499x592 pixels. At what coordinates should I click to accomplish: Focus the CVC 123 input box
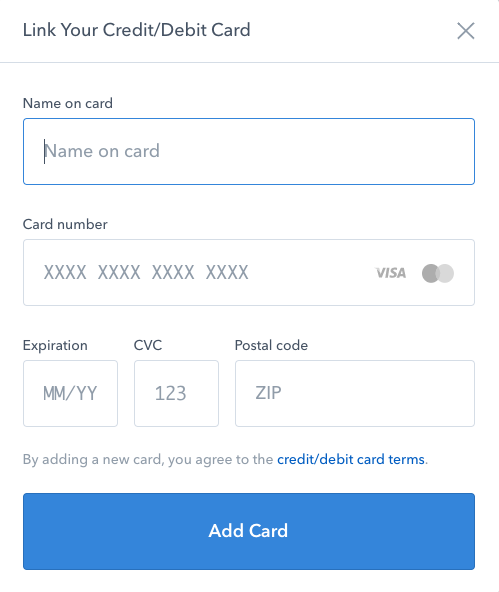(x=176, y=393)
